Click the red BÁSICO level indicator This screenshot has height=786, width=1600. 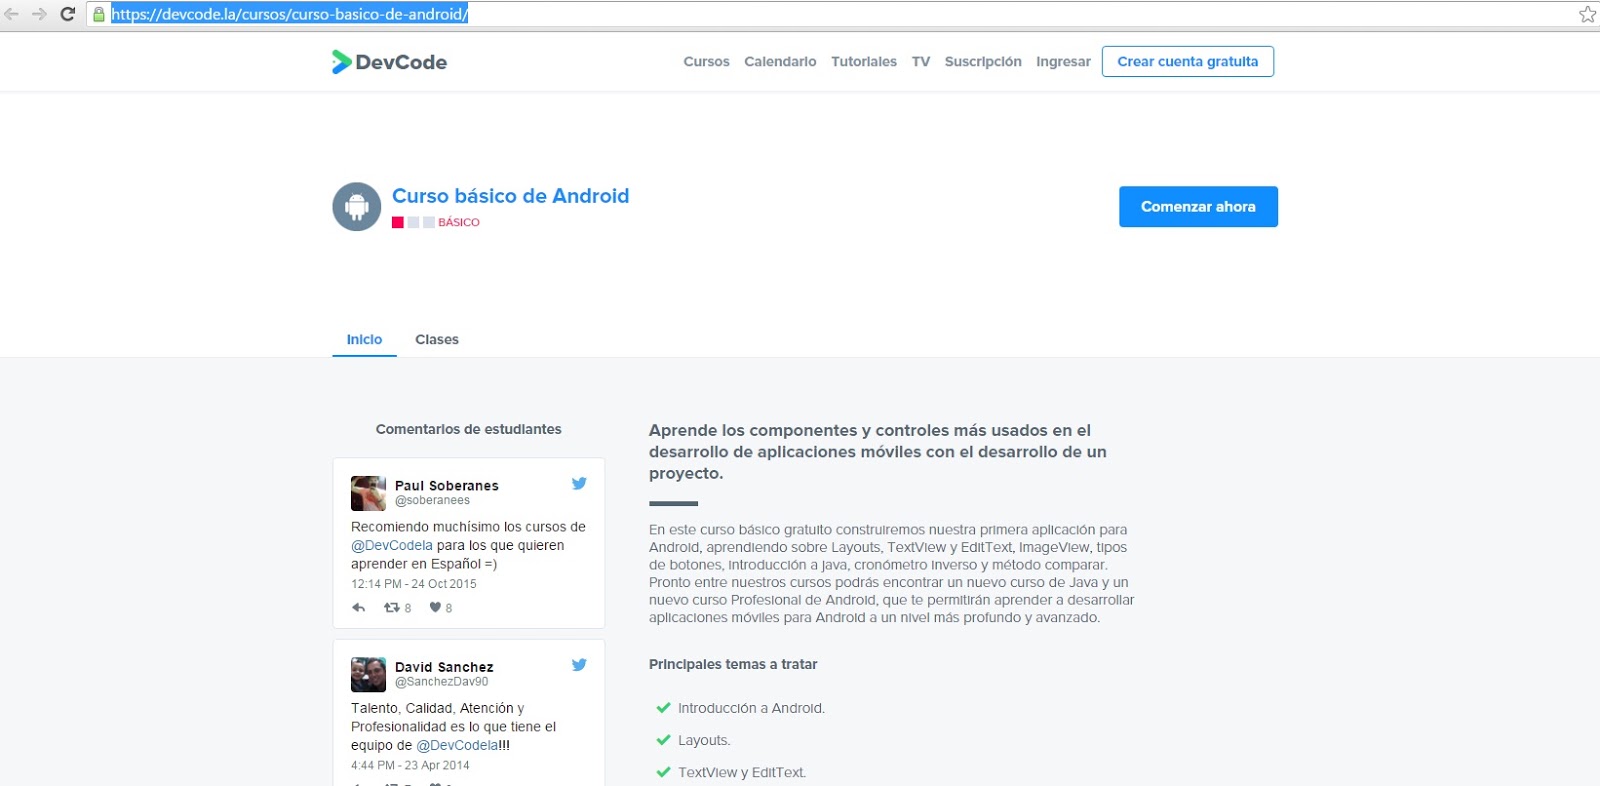pyautogui.click(x=436, y=222)
